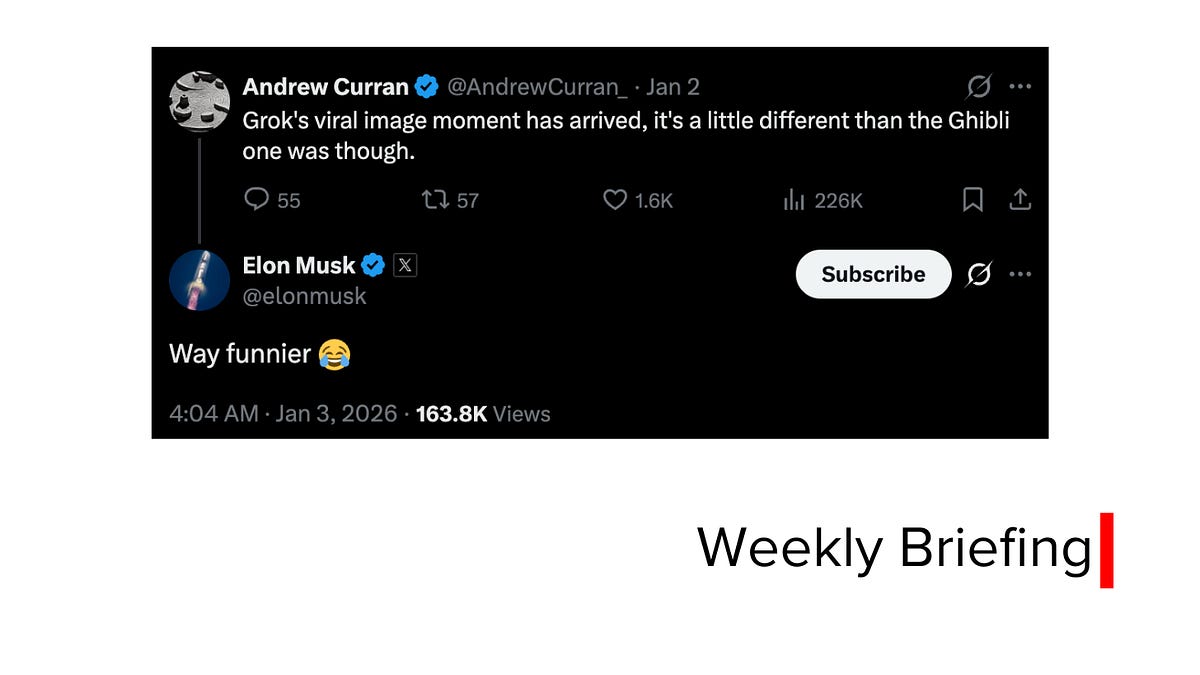Like Andrew Curran's post with the heart
This screenshot has height=675, width=1200.
[x=615, y=200]
